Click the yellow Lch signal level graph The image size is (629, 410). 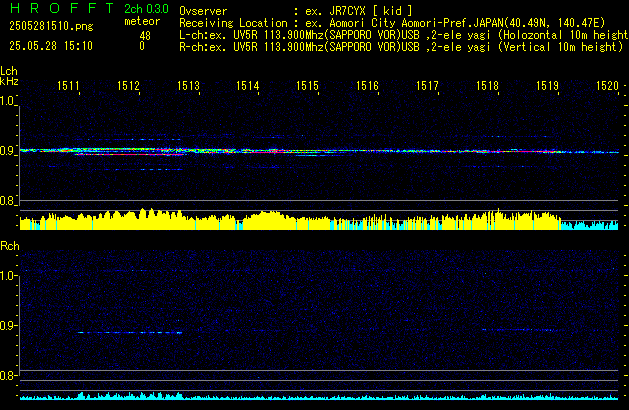(x=319, y=219)
